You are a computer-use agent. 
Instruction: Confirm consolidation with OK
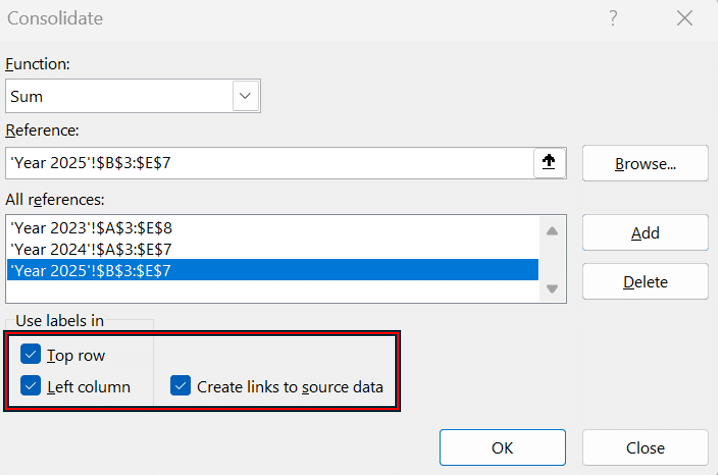(x=502, y=448)
